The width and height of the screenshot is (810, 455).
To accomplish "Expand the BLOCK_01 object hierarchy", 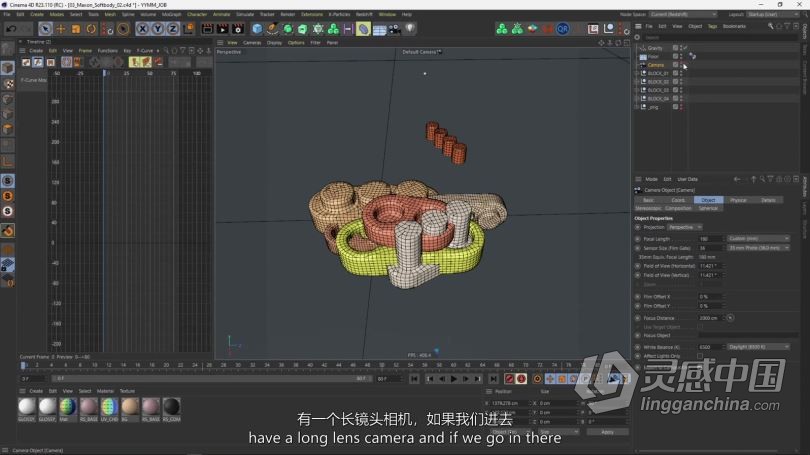I will click(636, 73).
